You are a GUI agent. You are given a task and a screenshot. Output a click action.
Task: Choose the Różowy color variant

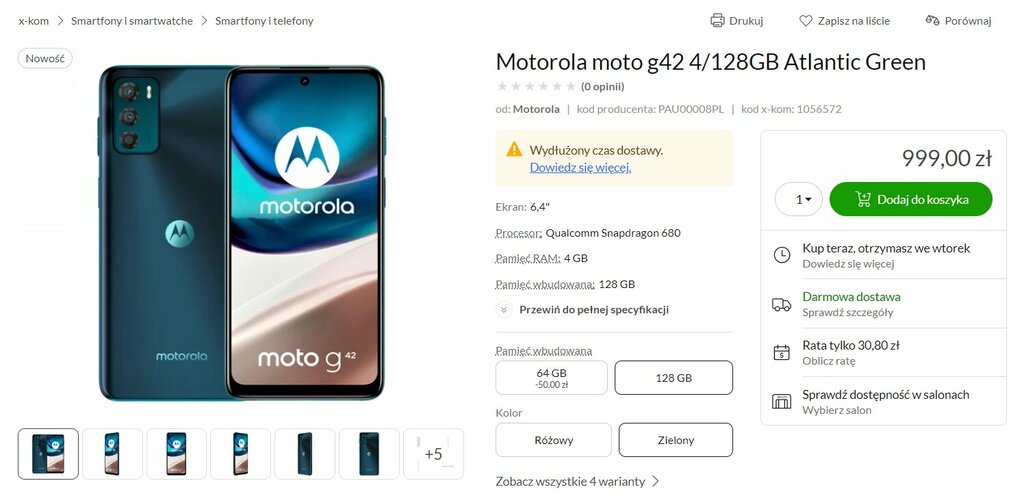tap(554, 440)
